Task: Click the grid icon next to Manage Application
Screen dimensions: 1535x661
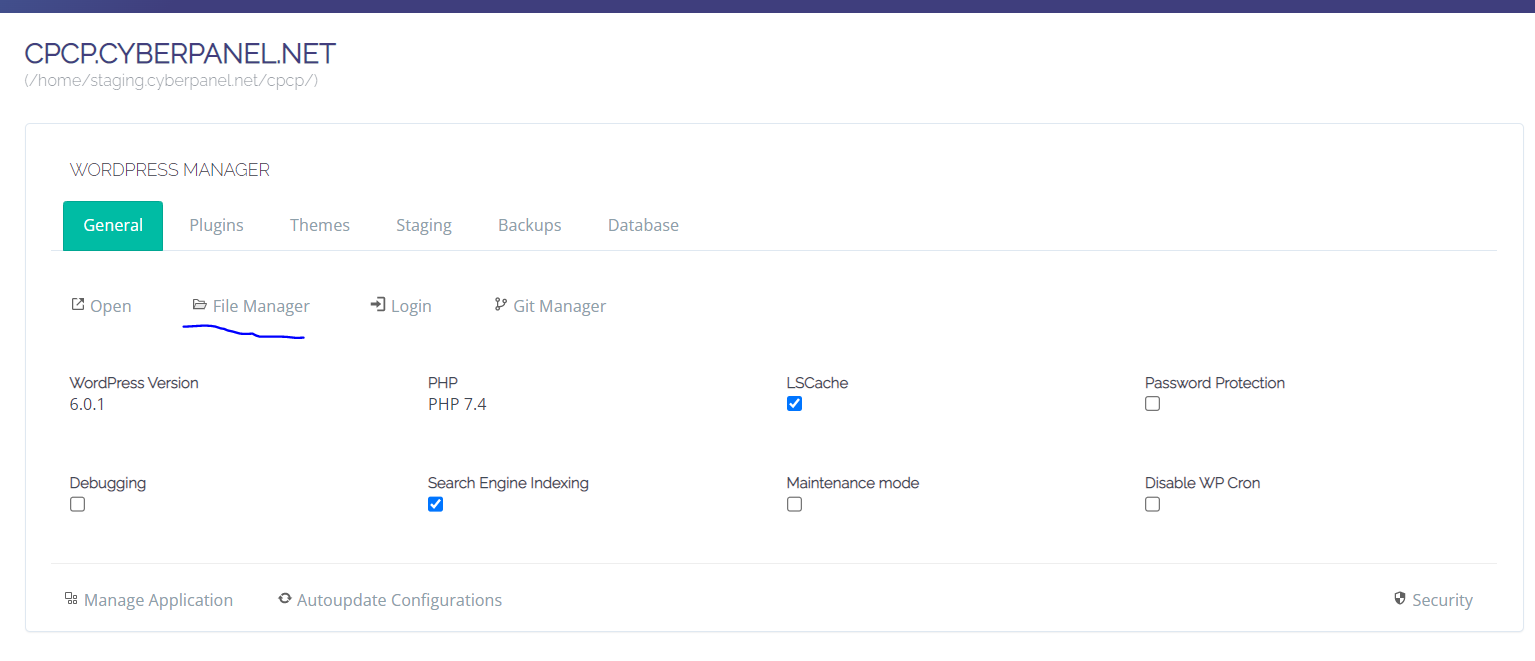Action: 71,598
